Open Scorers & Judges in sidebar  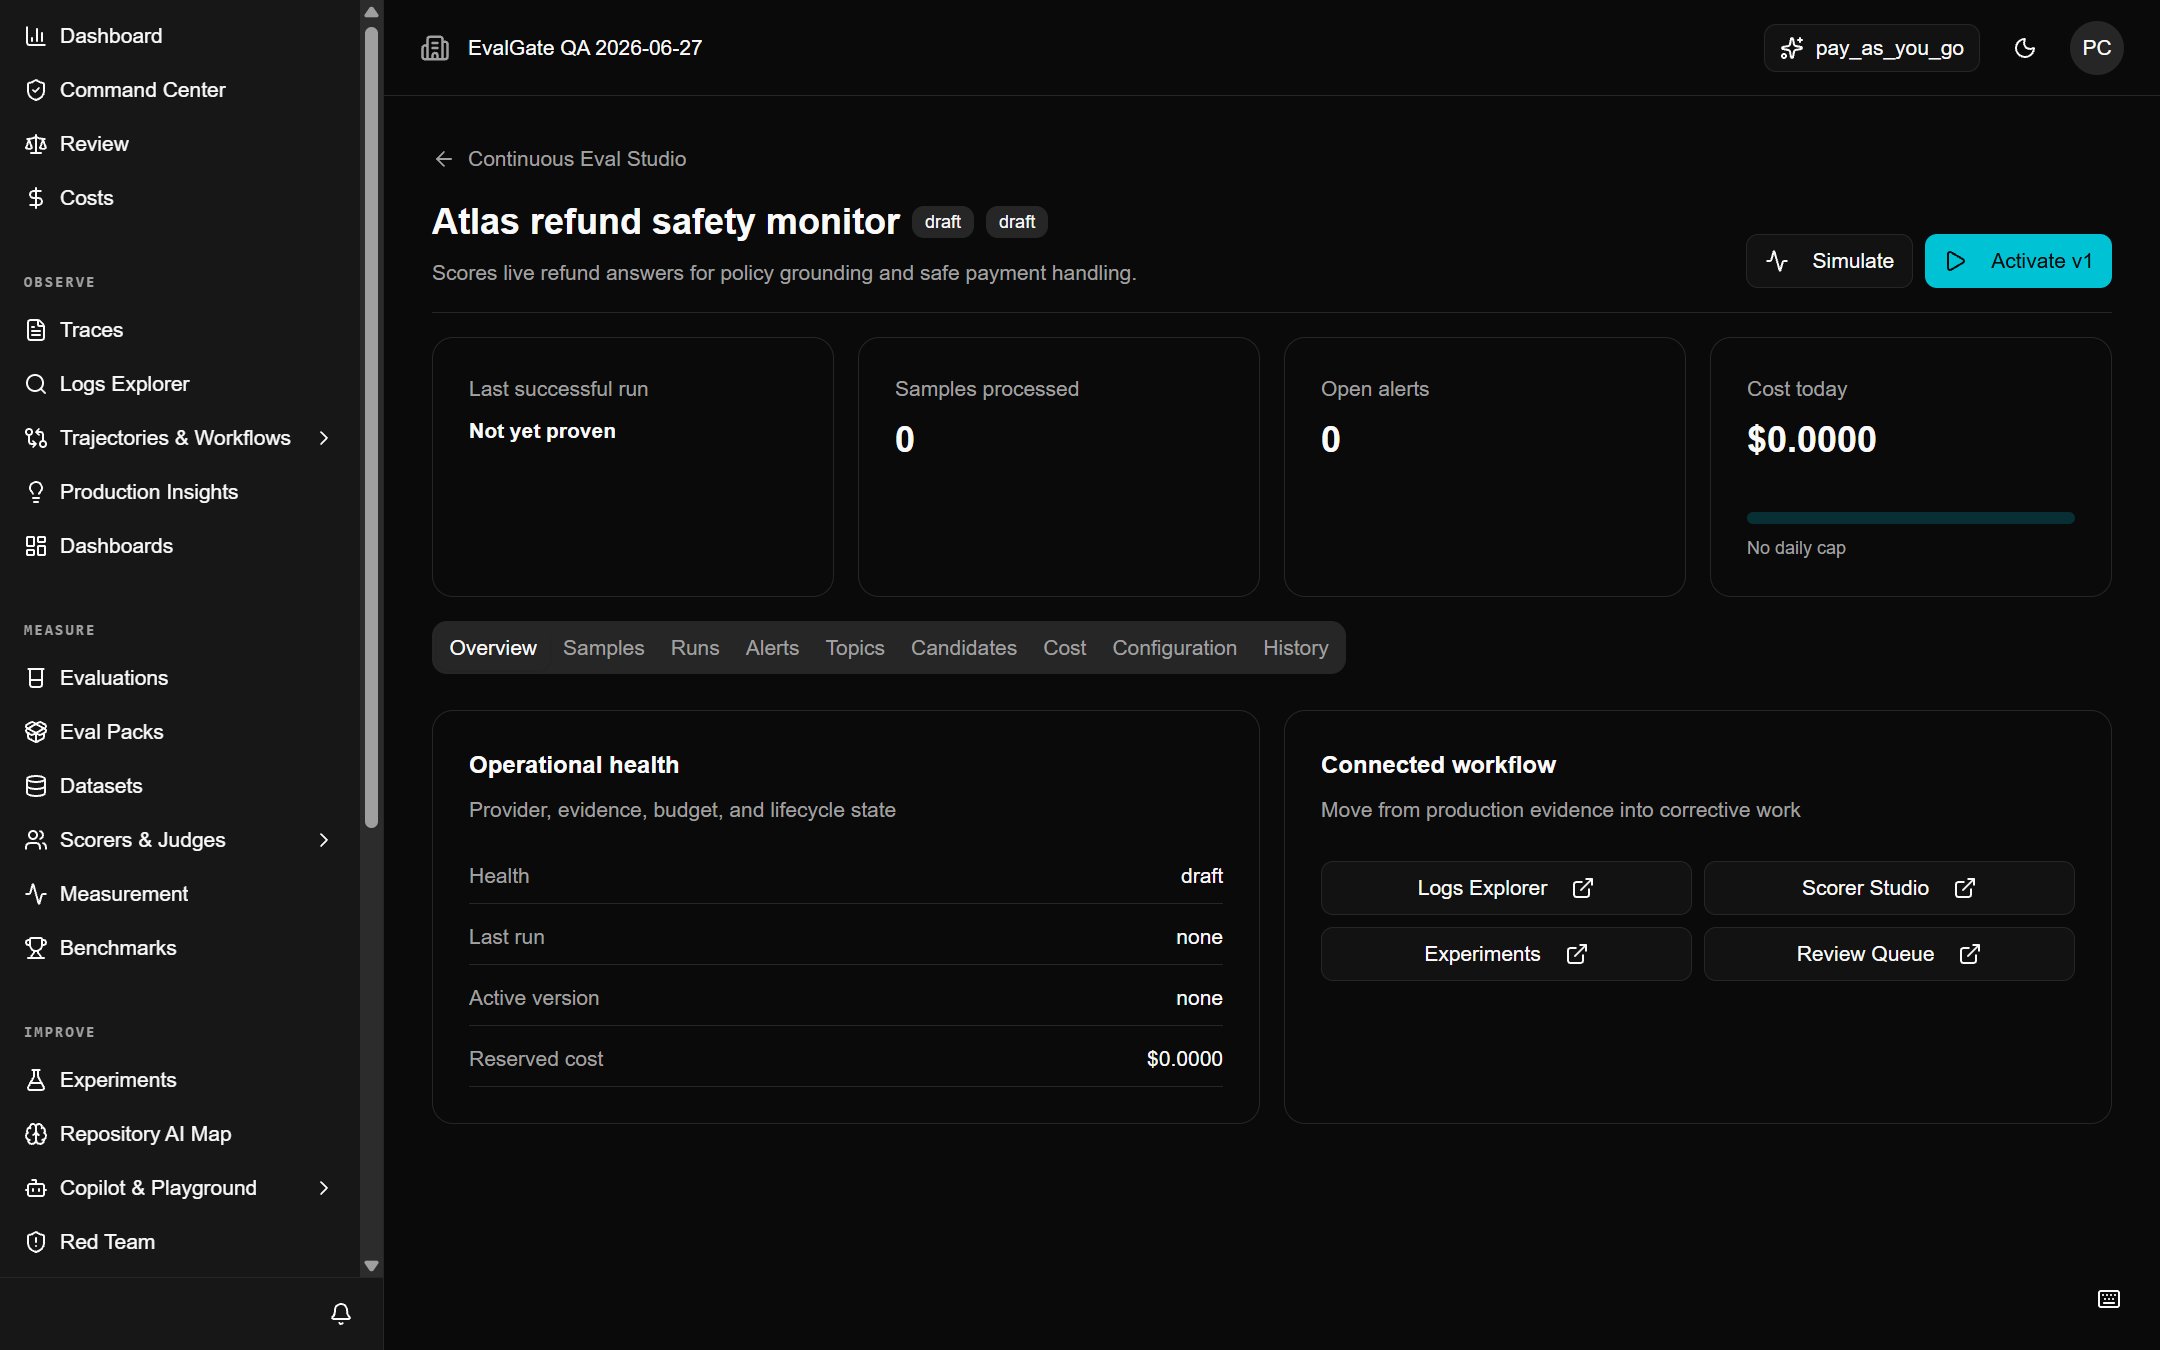tap(180, 840)
